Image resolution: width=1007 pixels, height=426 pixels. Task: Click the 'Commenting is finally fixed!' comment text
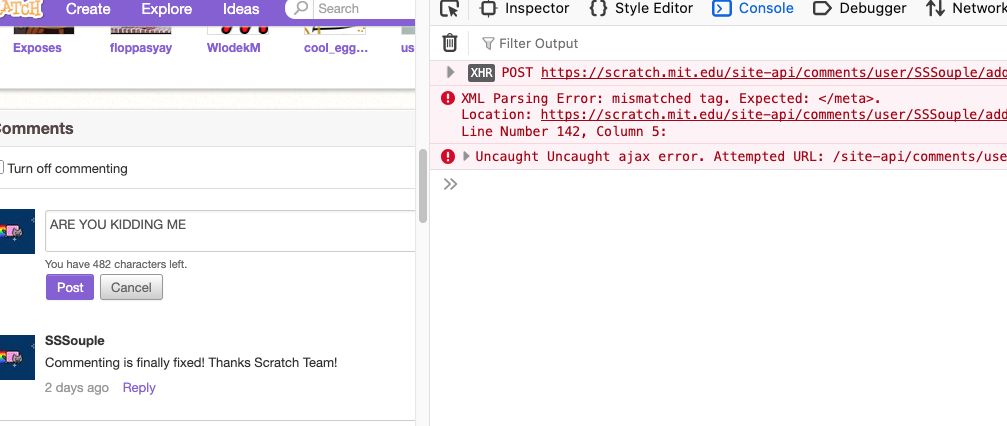click(191, 362)
